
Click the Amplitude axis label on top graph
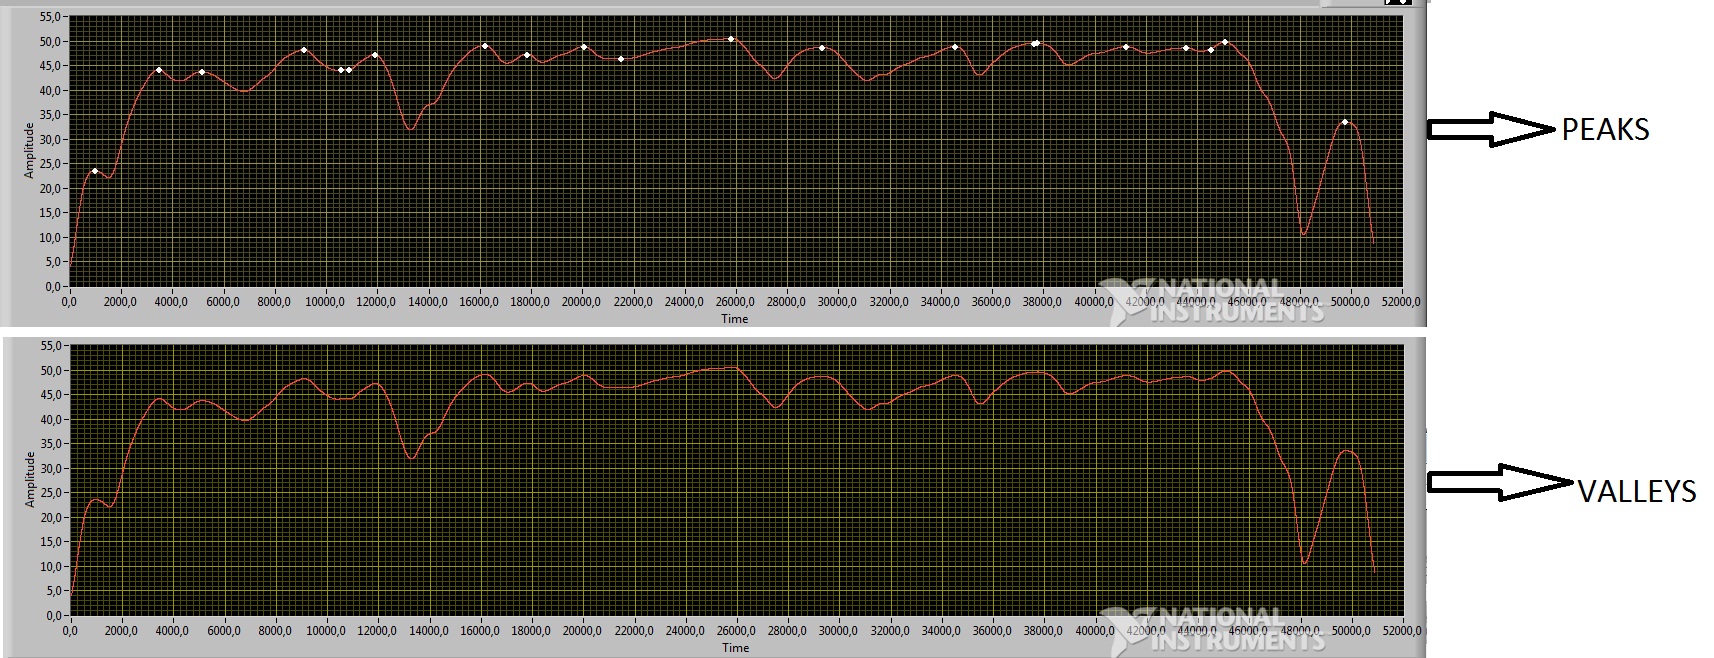click(x=29, y=151)
